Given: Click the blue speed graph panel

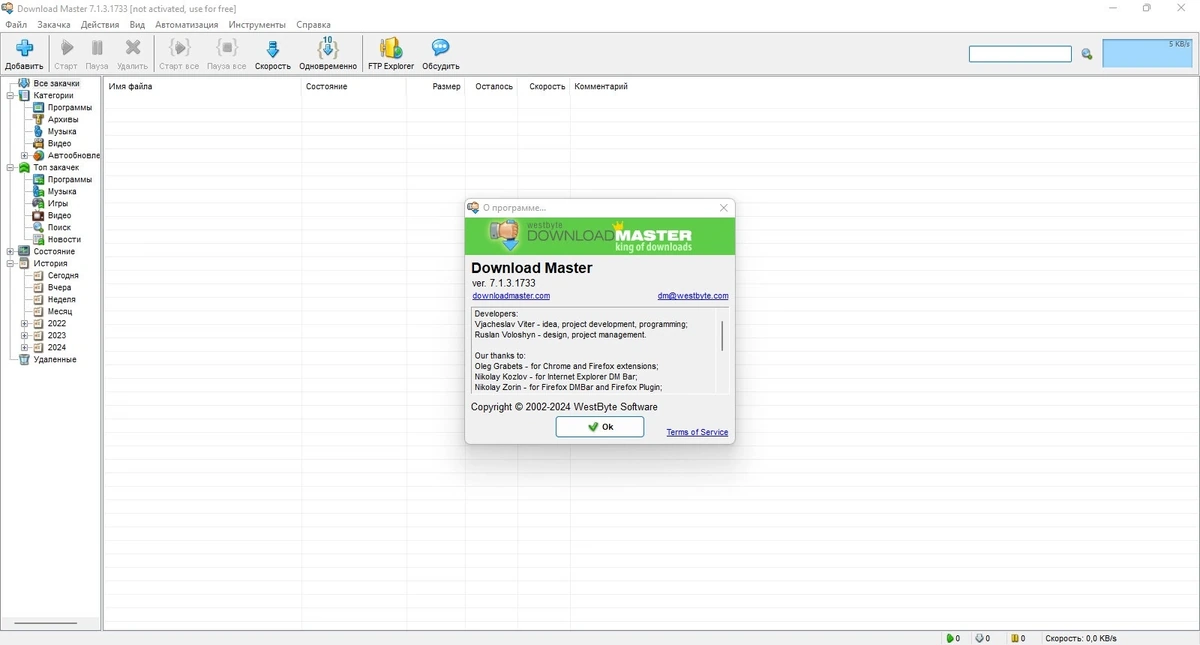Looking at the screenshot, I should tap(1148, 53).
